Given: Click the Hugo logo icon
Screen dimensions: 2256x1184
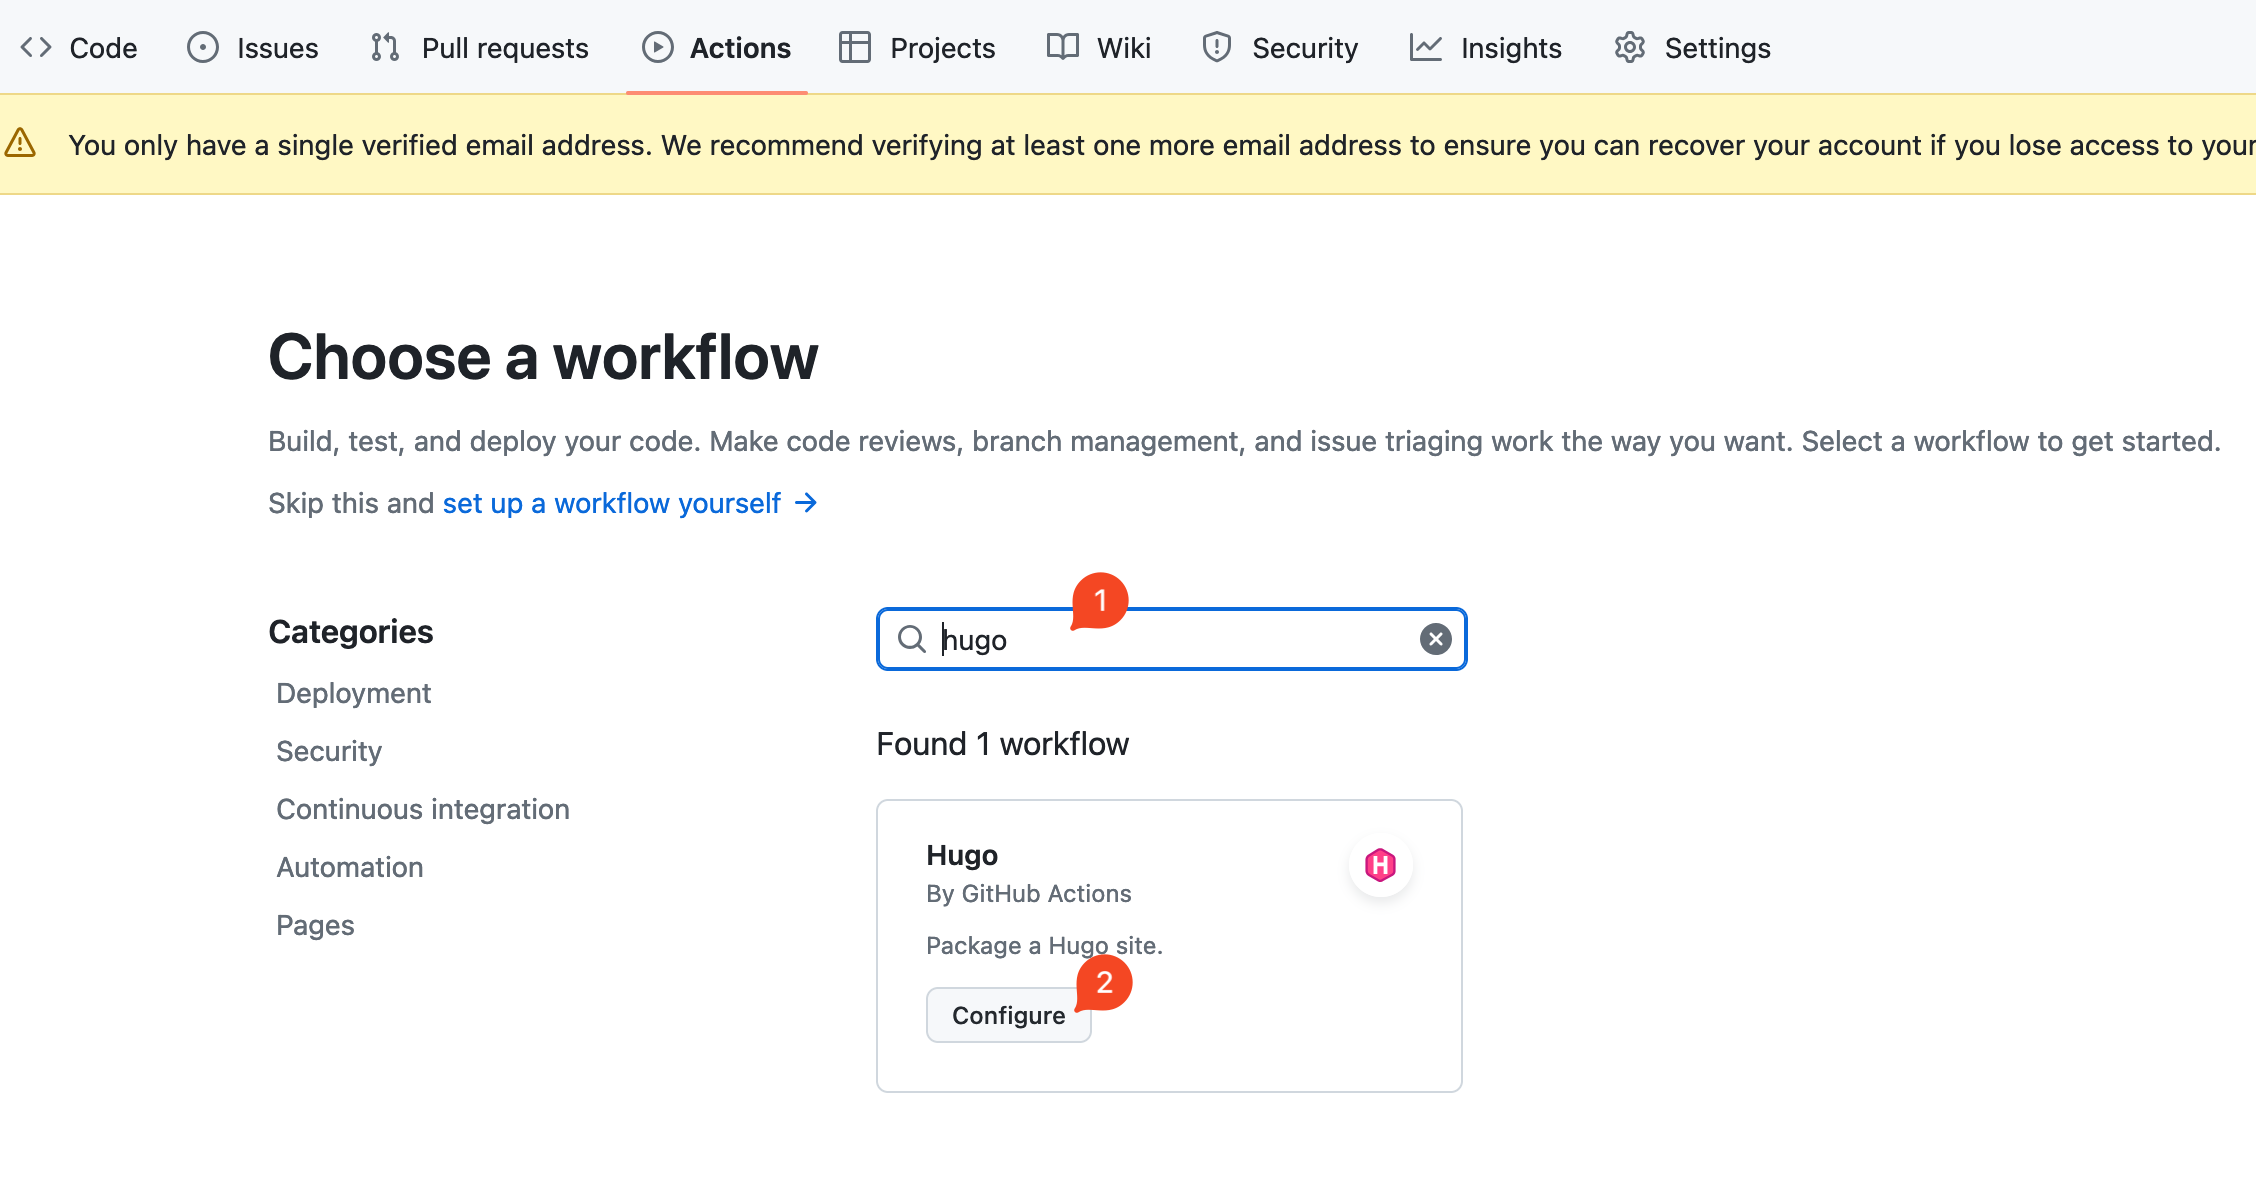Looking at the screenshot, I should pyautogui.click(x=1381, y=865).
